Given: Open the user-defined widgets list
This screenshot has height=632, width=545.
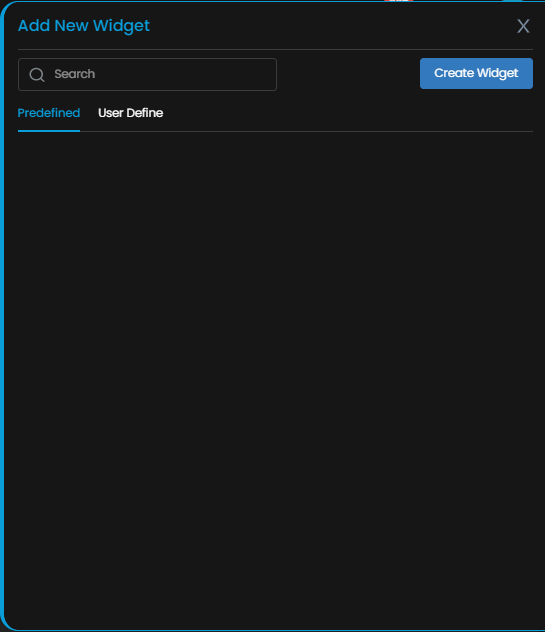Looking at the screenshot, I should pyautogui.click(x=130, y=113).
